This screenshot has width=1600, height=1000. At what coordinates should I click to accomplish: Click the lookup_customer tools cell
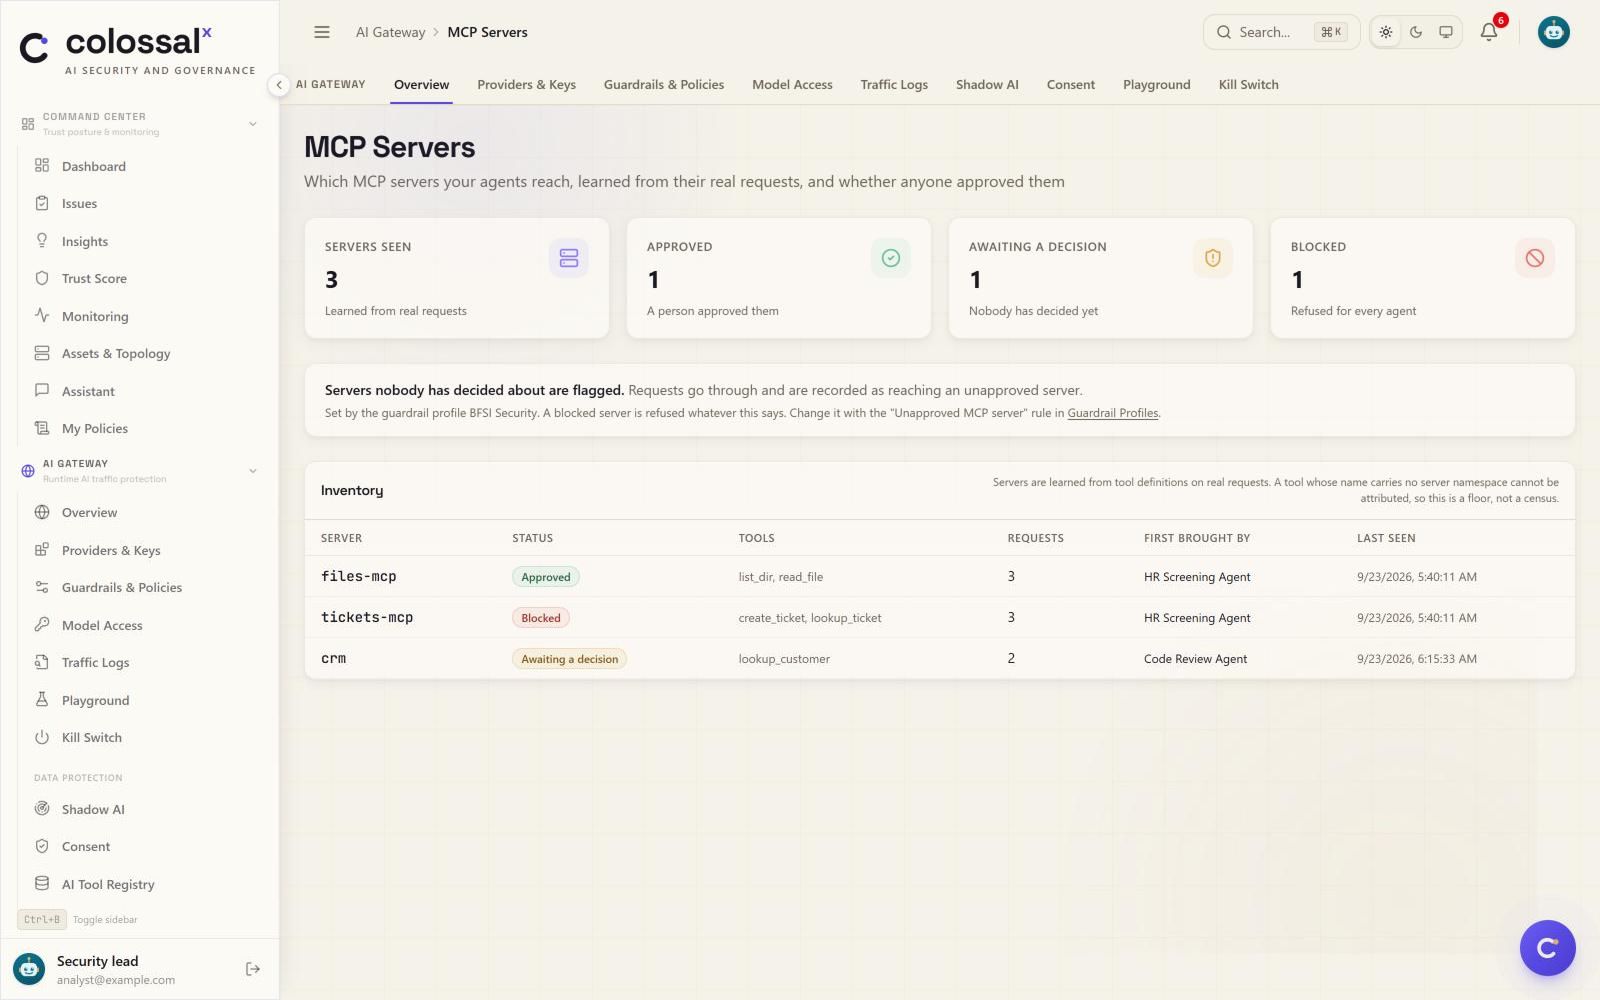pyautogui.click(x=784, y=659)
